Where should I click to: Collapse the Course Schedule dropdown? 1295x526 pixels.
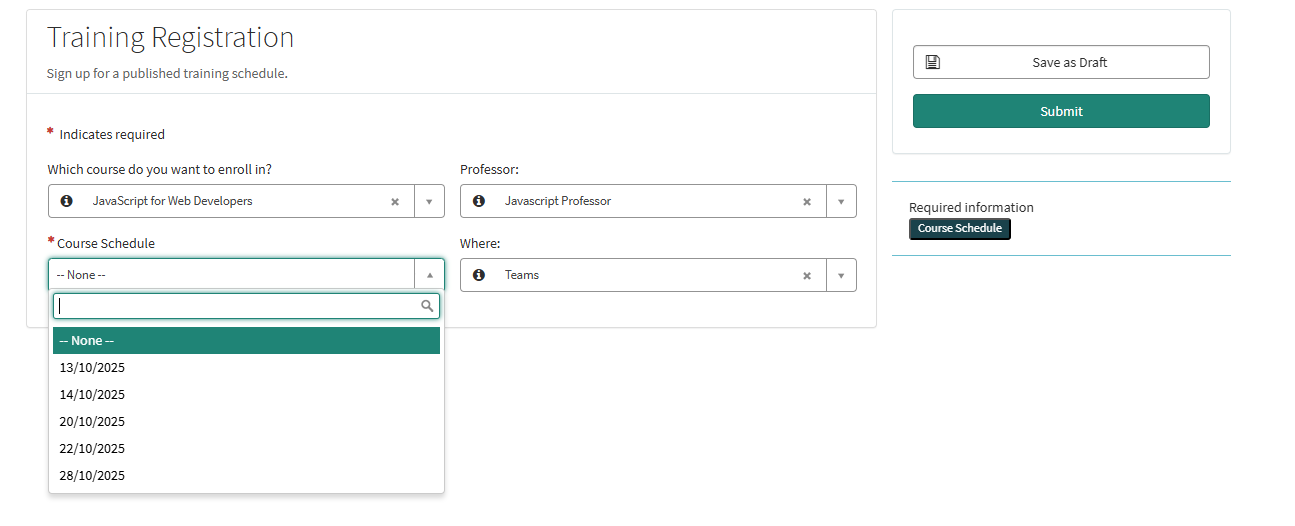429,275
